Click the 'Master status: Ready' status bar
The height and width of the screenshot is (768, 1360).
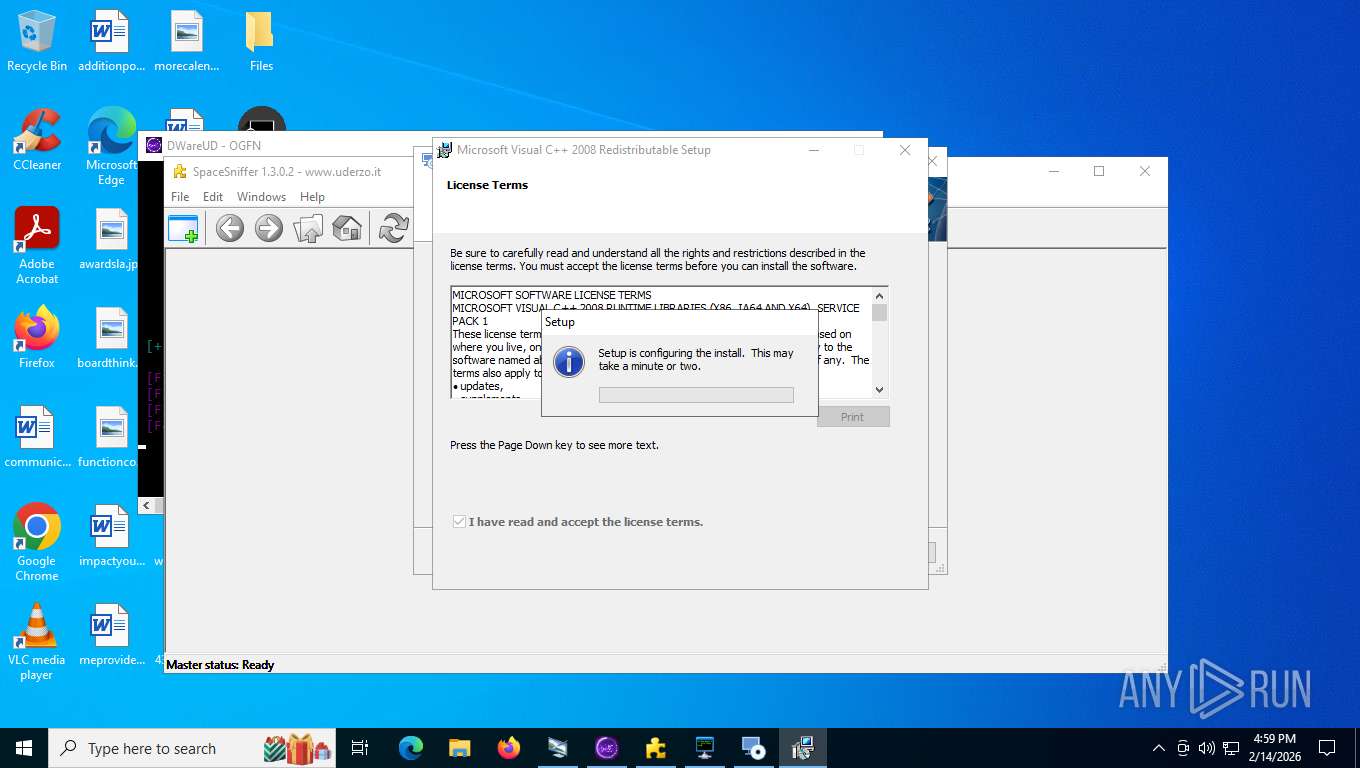220,664
